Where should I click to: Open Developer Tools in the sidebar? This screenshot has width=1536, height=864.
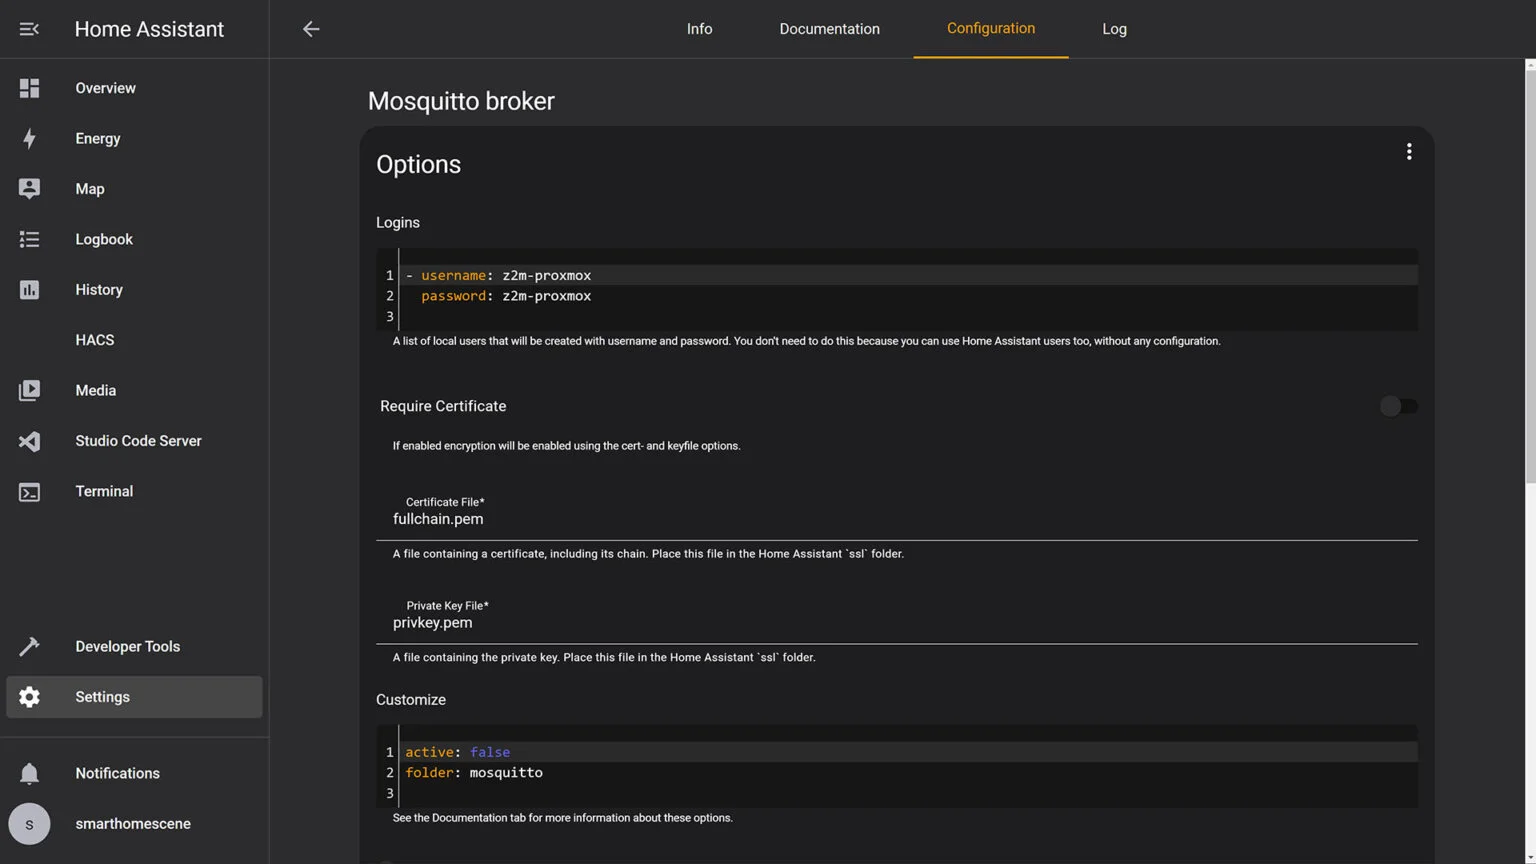pyautogui.click(x=134, y=647)
